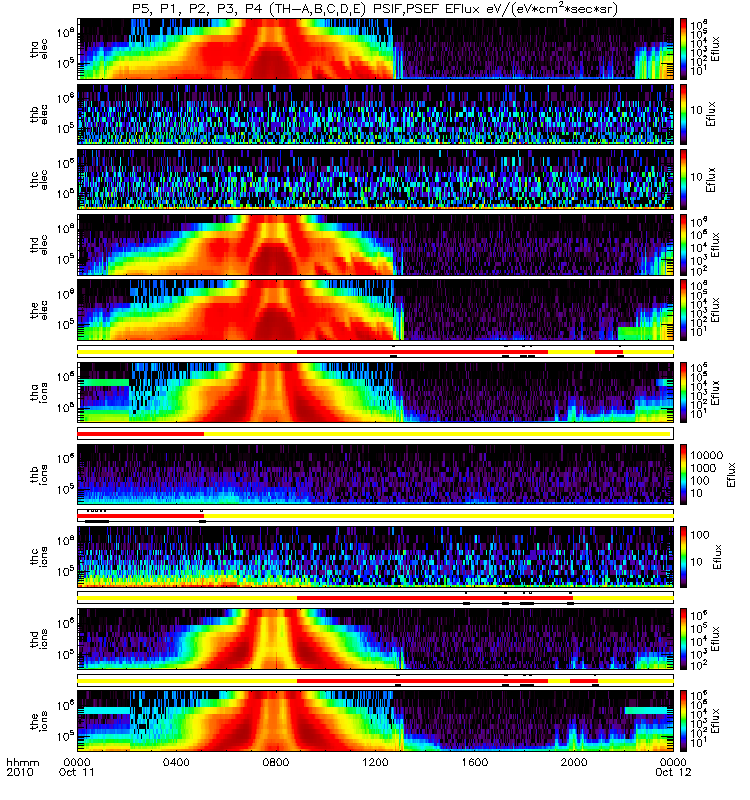Viewport: 750px width, 800px height.
Task: Select the 'tha ions' y-axis label
Action: click(38, 392)
